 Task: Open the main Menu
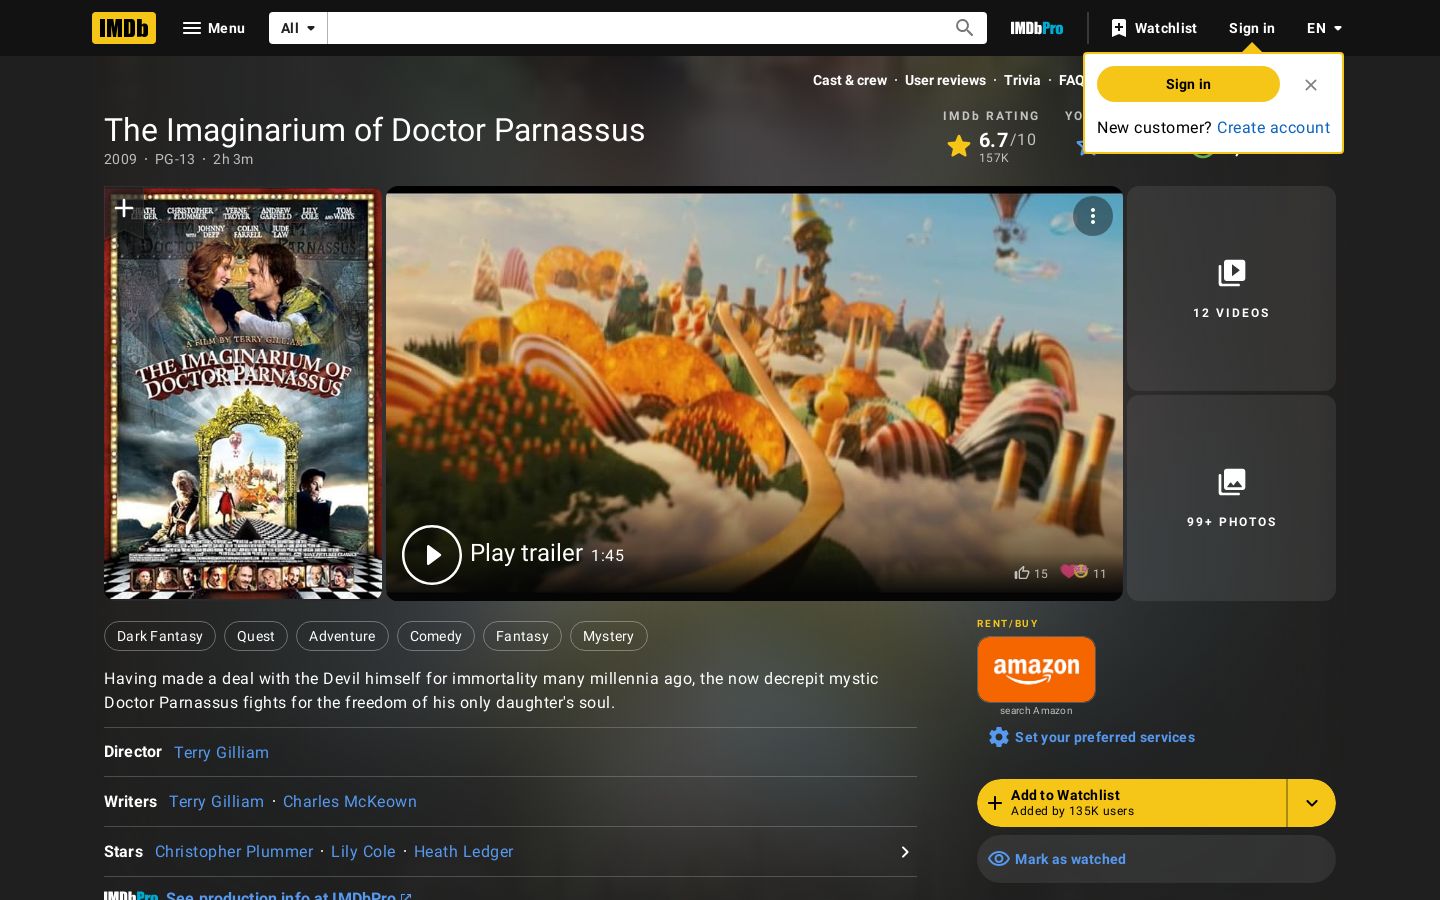[213, 28]
